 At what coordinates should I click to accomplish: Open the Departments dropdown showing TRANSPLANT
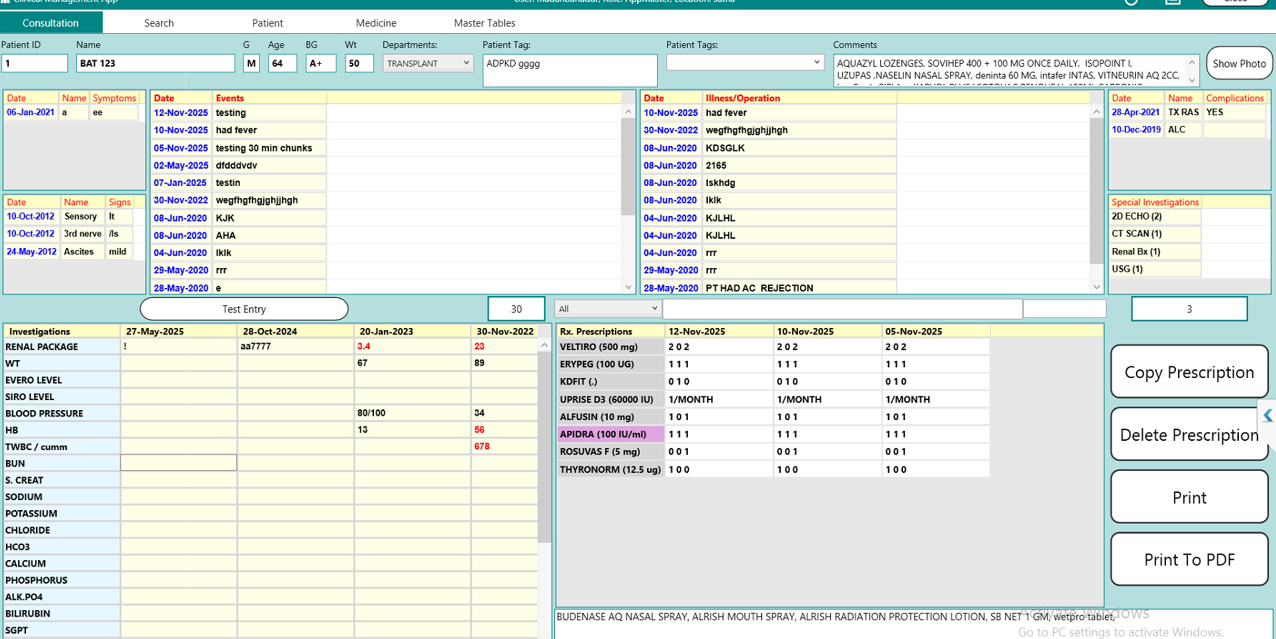click(428, 63)
